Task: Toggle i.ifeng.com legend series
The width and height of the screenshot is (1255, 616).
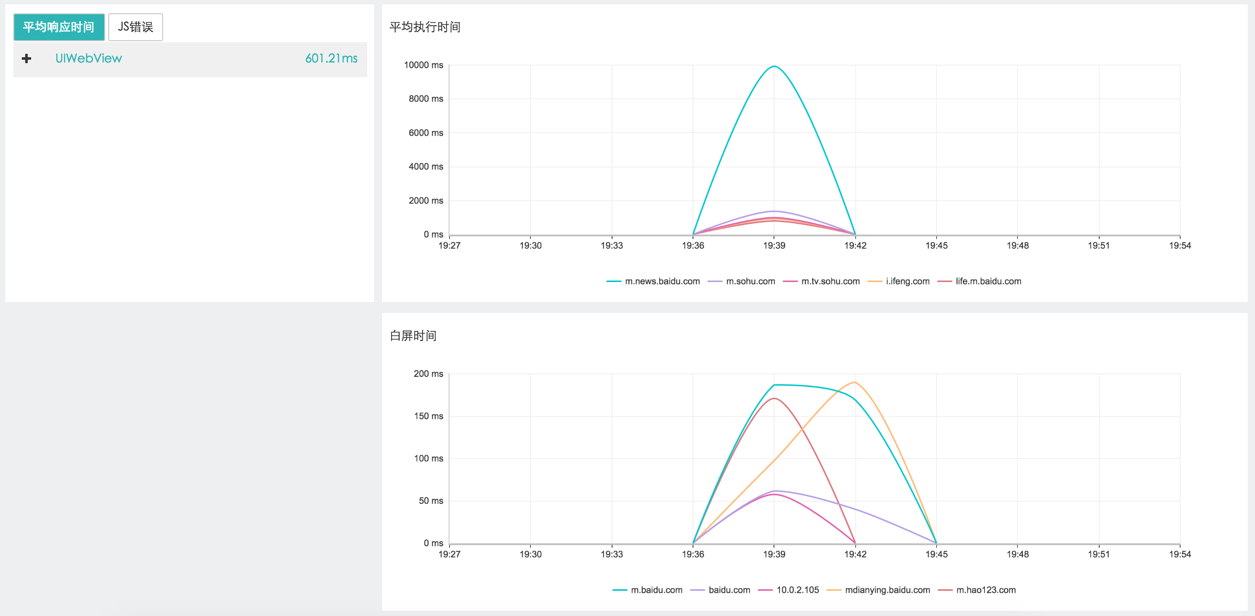Action: (898, 282)
